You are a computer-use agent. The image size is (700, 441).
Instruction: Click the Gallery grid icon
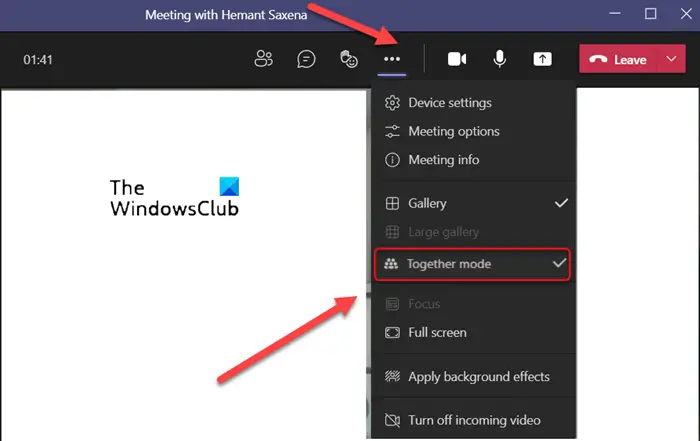[392, 204]
